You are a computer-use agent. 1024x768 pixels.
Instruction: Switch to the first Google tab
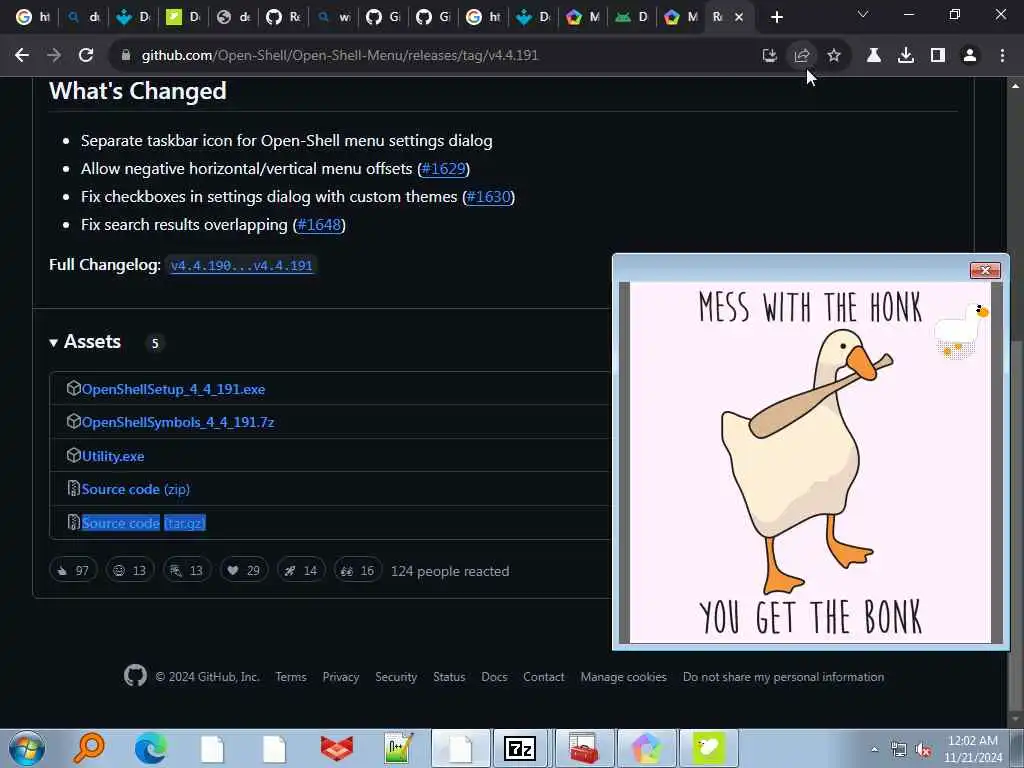pyautogui.click(x=33, y=17)
